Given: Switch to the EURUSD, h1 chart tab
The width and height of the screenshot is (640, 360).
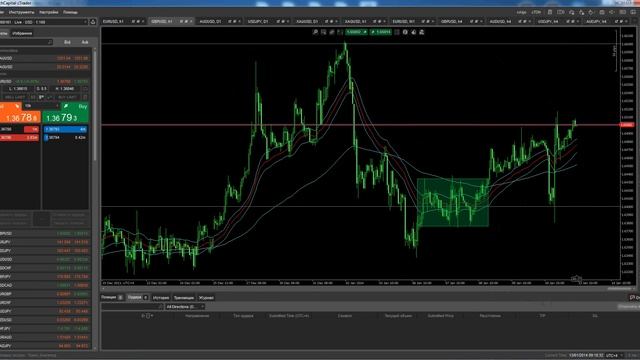Looking at the screenshot, I should tap(113, 21).
